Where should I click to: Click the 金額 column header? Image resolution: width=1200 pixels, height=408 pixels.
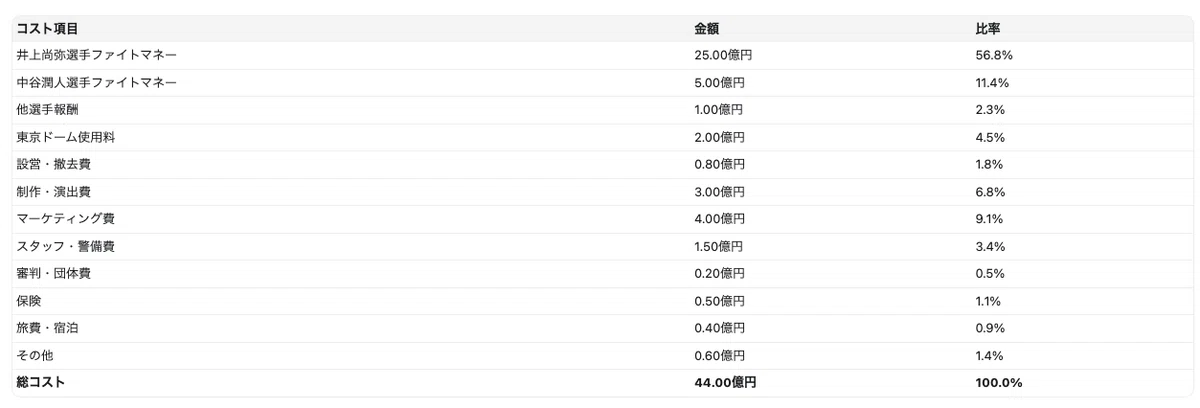click(707, 28)
